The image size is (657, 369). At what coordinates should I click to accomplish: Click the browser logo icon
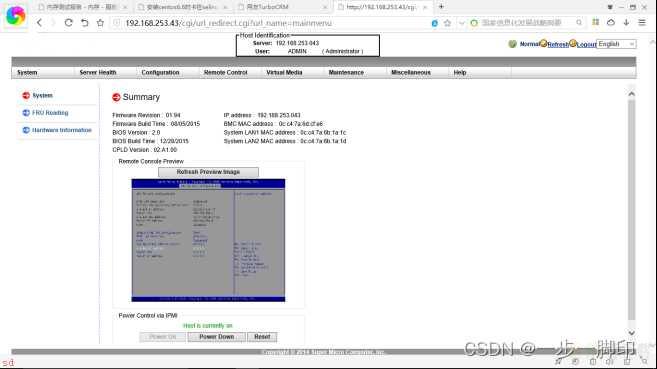(16, 15)
